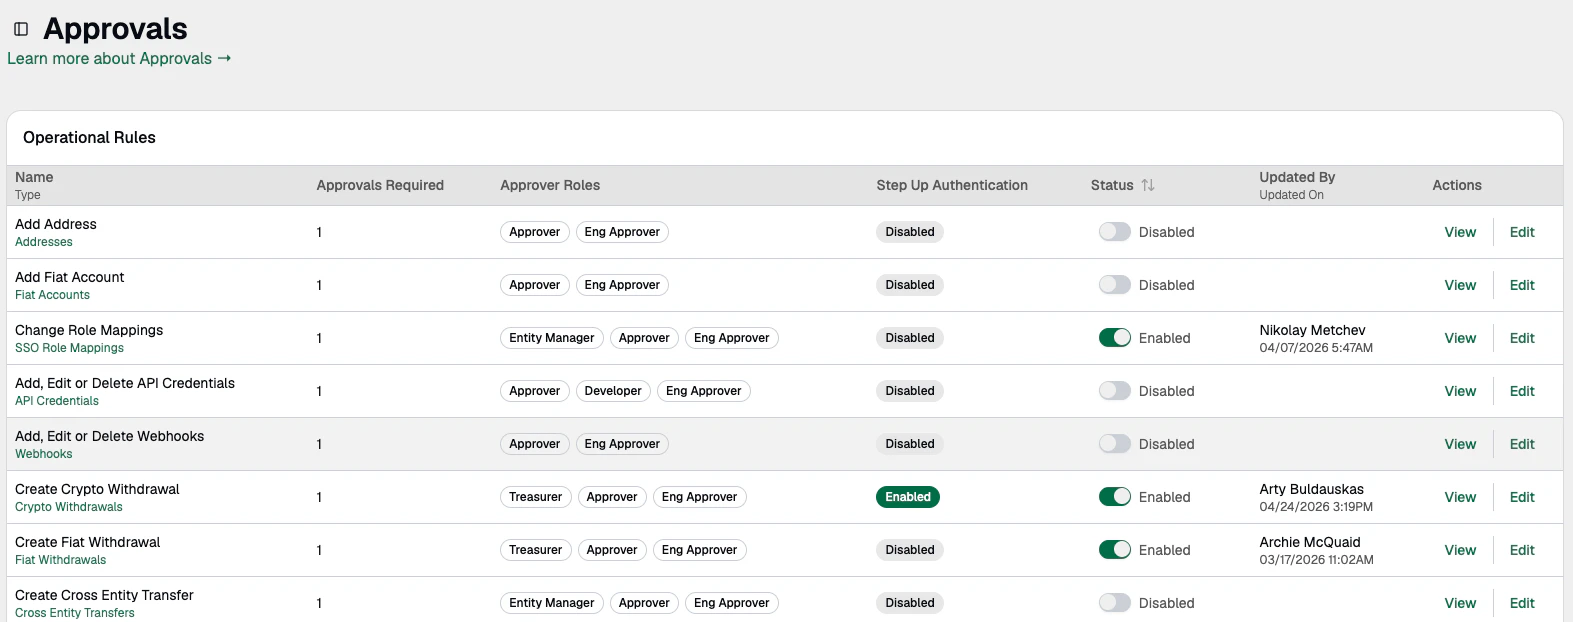Screen dimensions: 1573x622
Task: Edit the Create Cross Entity Transfer rule
Action: [1522, 603]
